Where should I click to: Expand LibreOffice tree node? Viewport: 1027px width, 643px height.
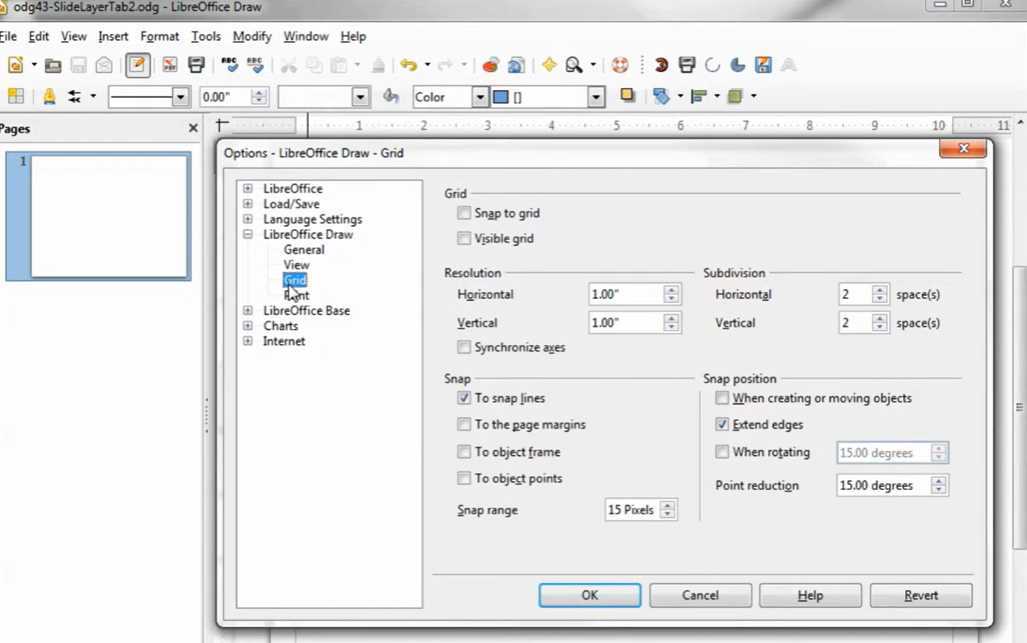pos(248,188)
